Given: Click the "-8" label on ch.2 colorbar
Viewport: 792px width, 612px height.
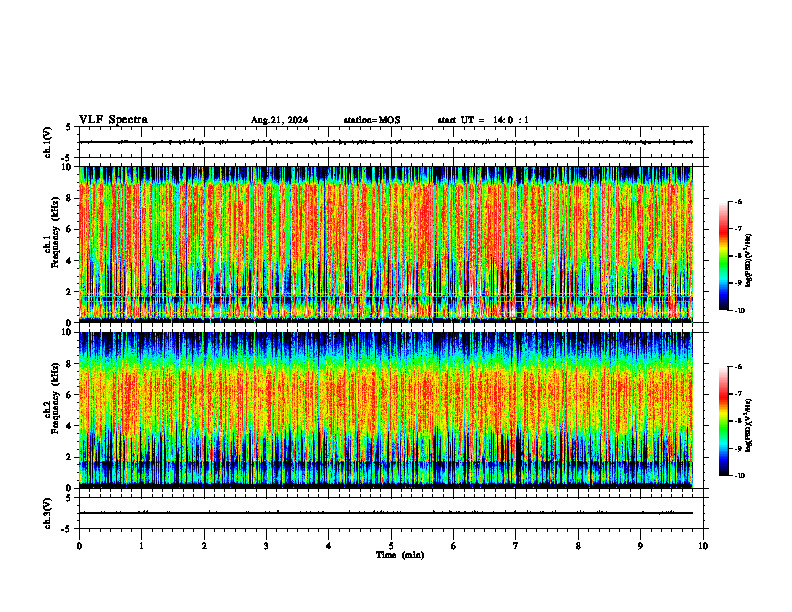Looking at the screenshot, I should point(738,421).
